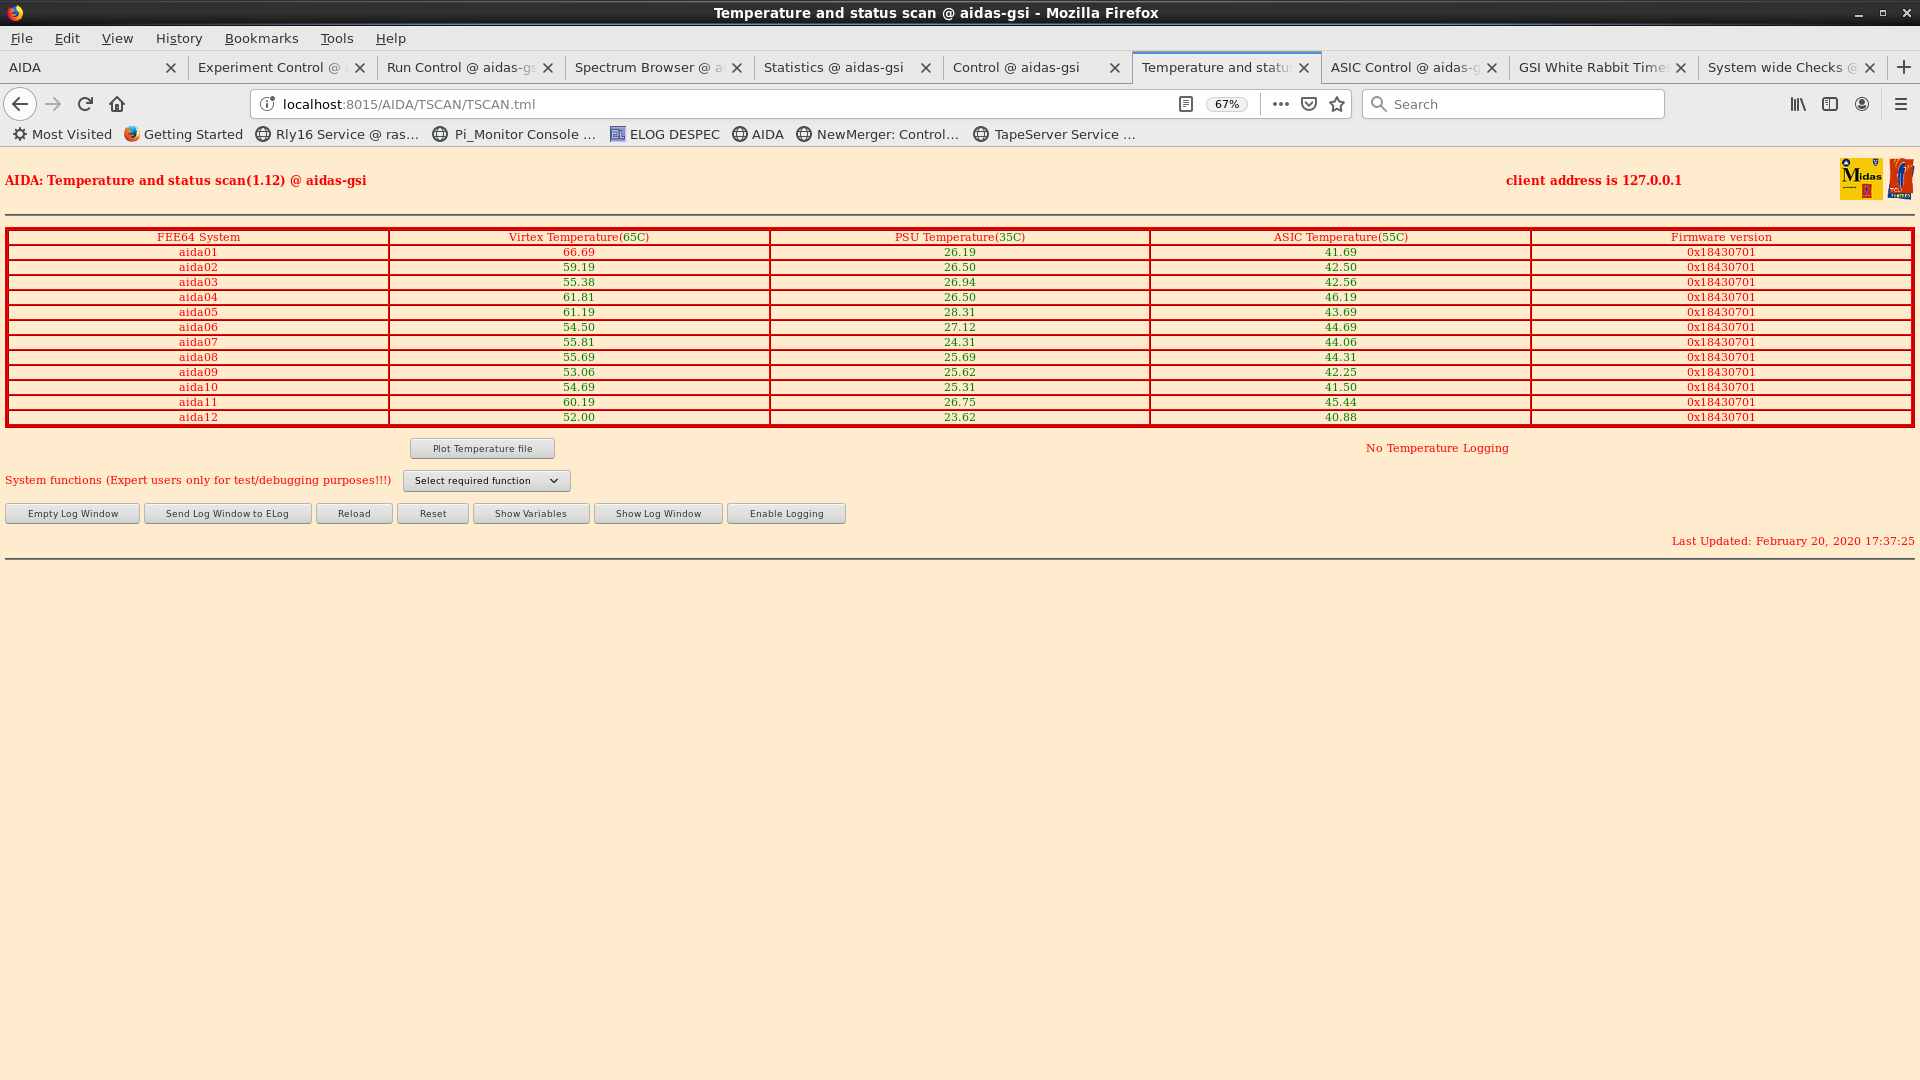This screenshot has height=1080, width=1920.
Task: Click the 67% zoom level indicator
Action: pyautogui.click(x=1227, y=104)
